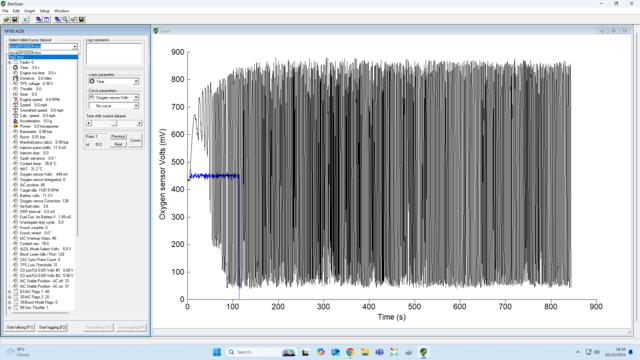Click the sixth toolbar icon left of magnifier
The height and width of the screenshot is (360, 640).
(x=58, y=19)
